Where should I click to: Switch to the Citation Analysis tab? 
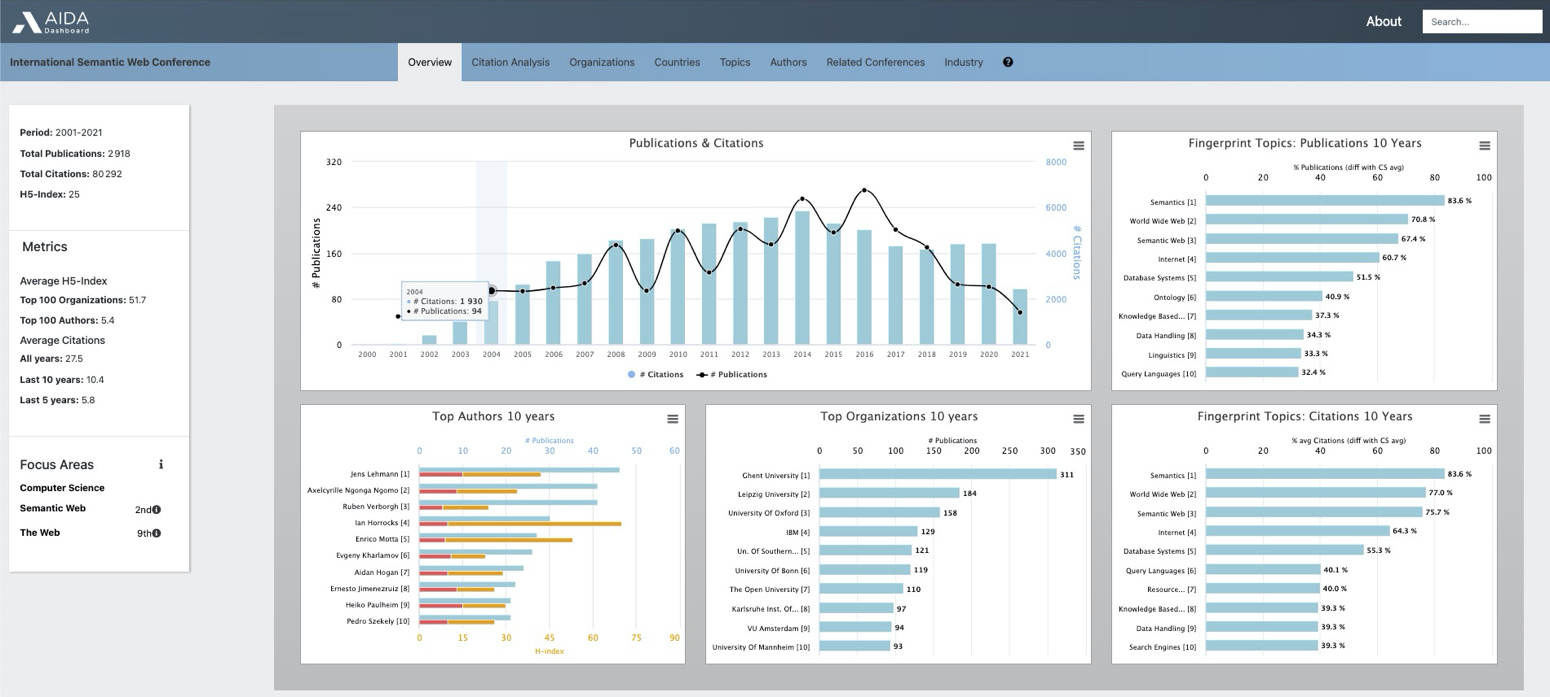coord(510,62)
